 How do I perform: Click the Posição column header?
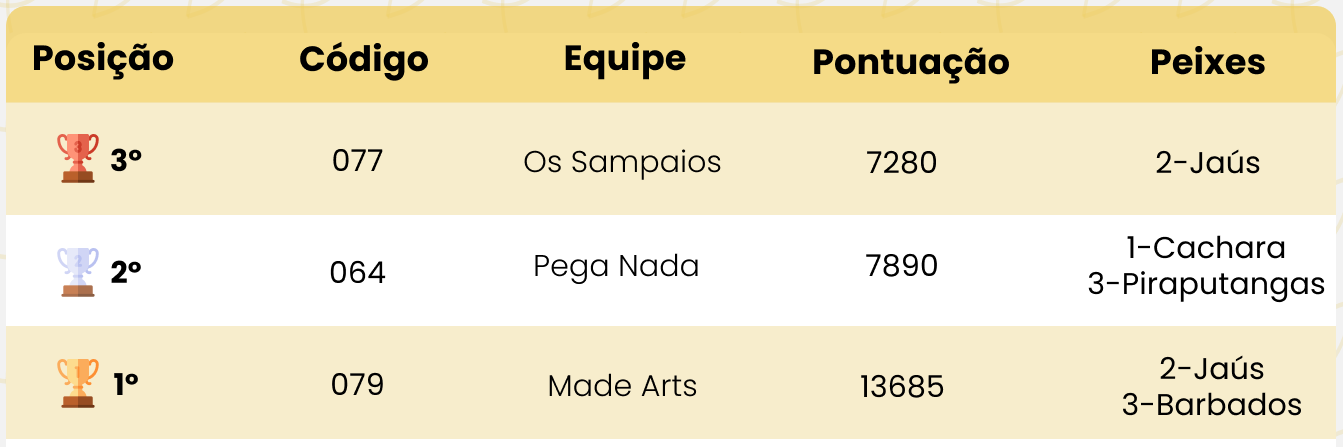pyautogui.click(x=103, y=58)
